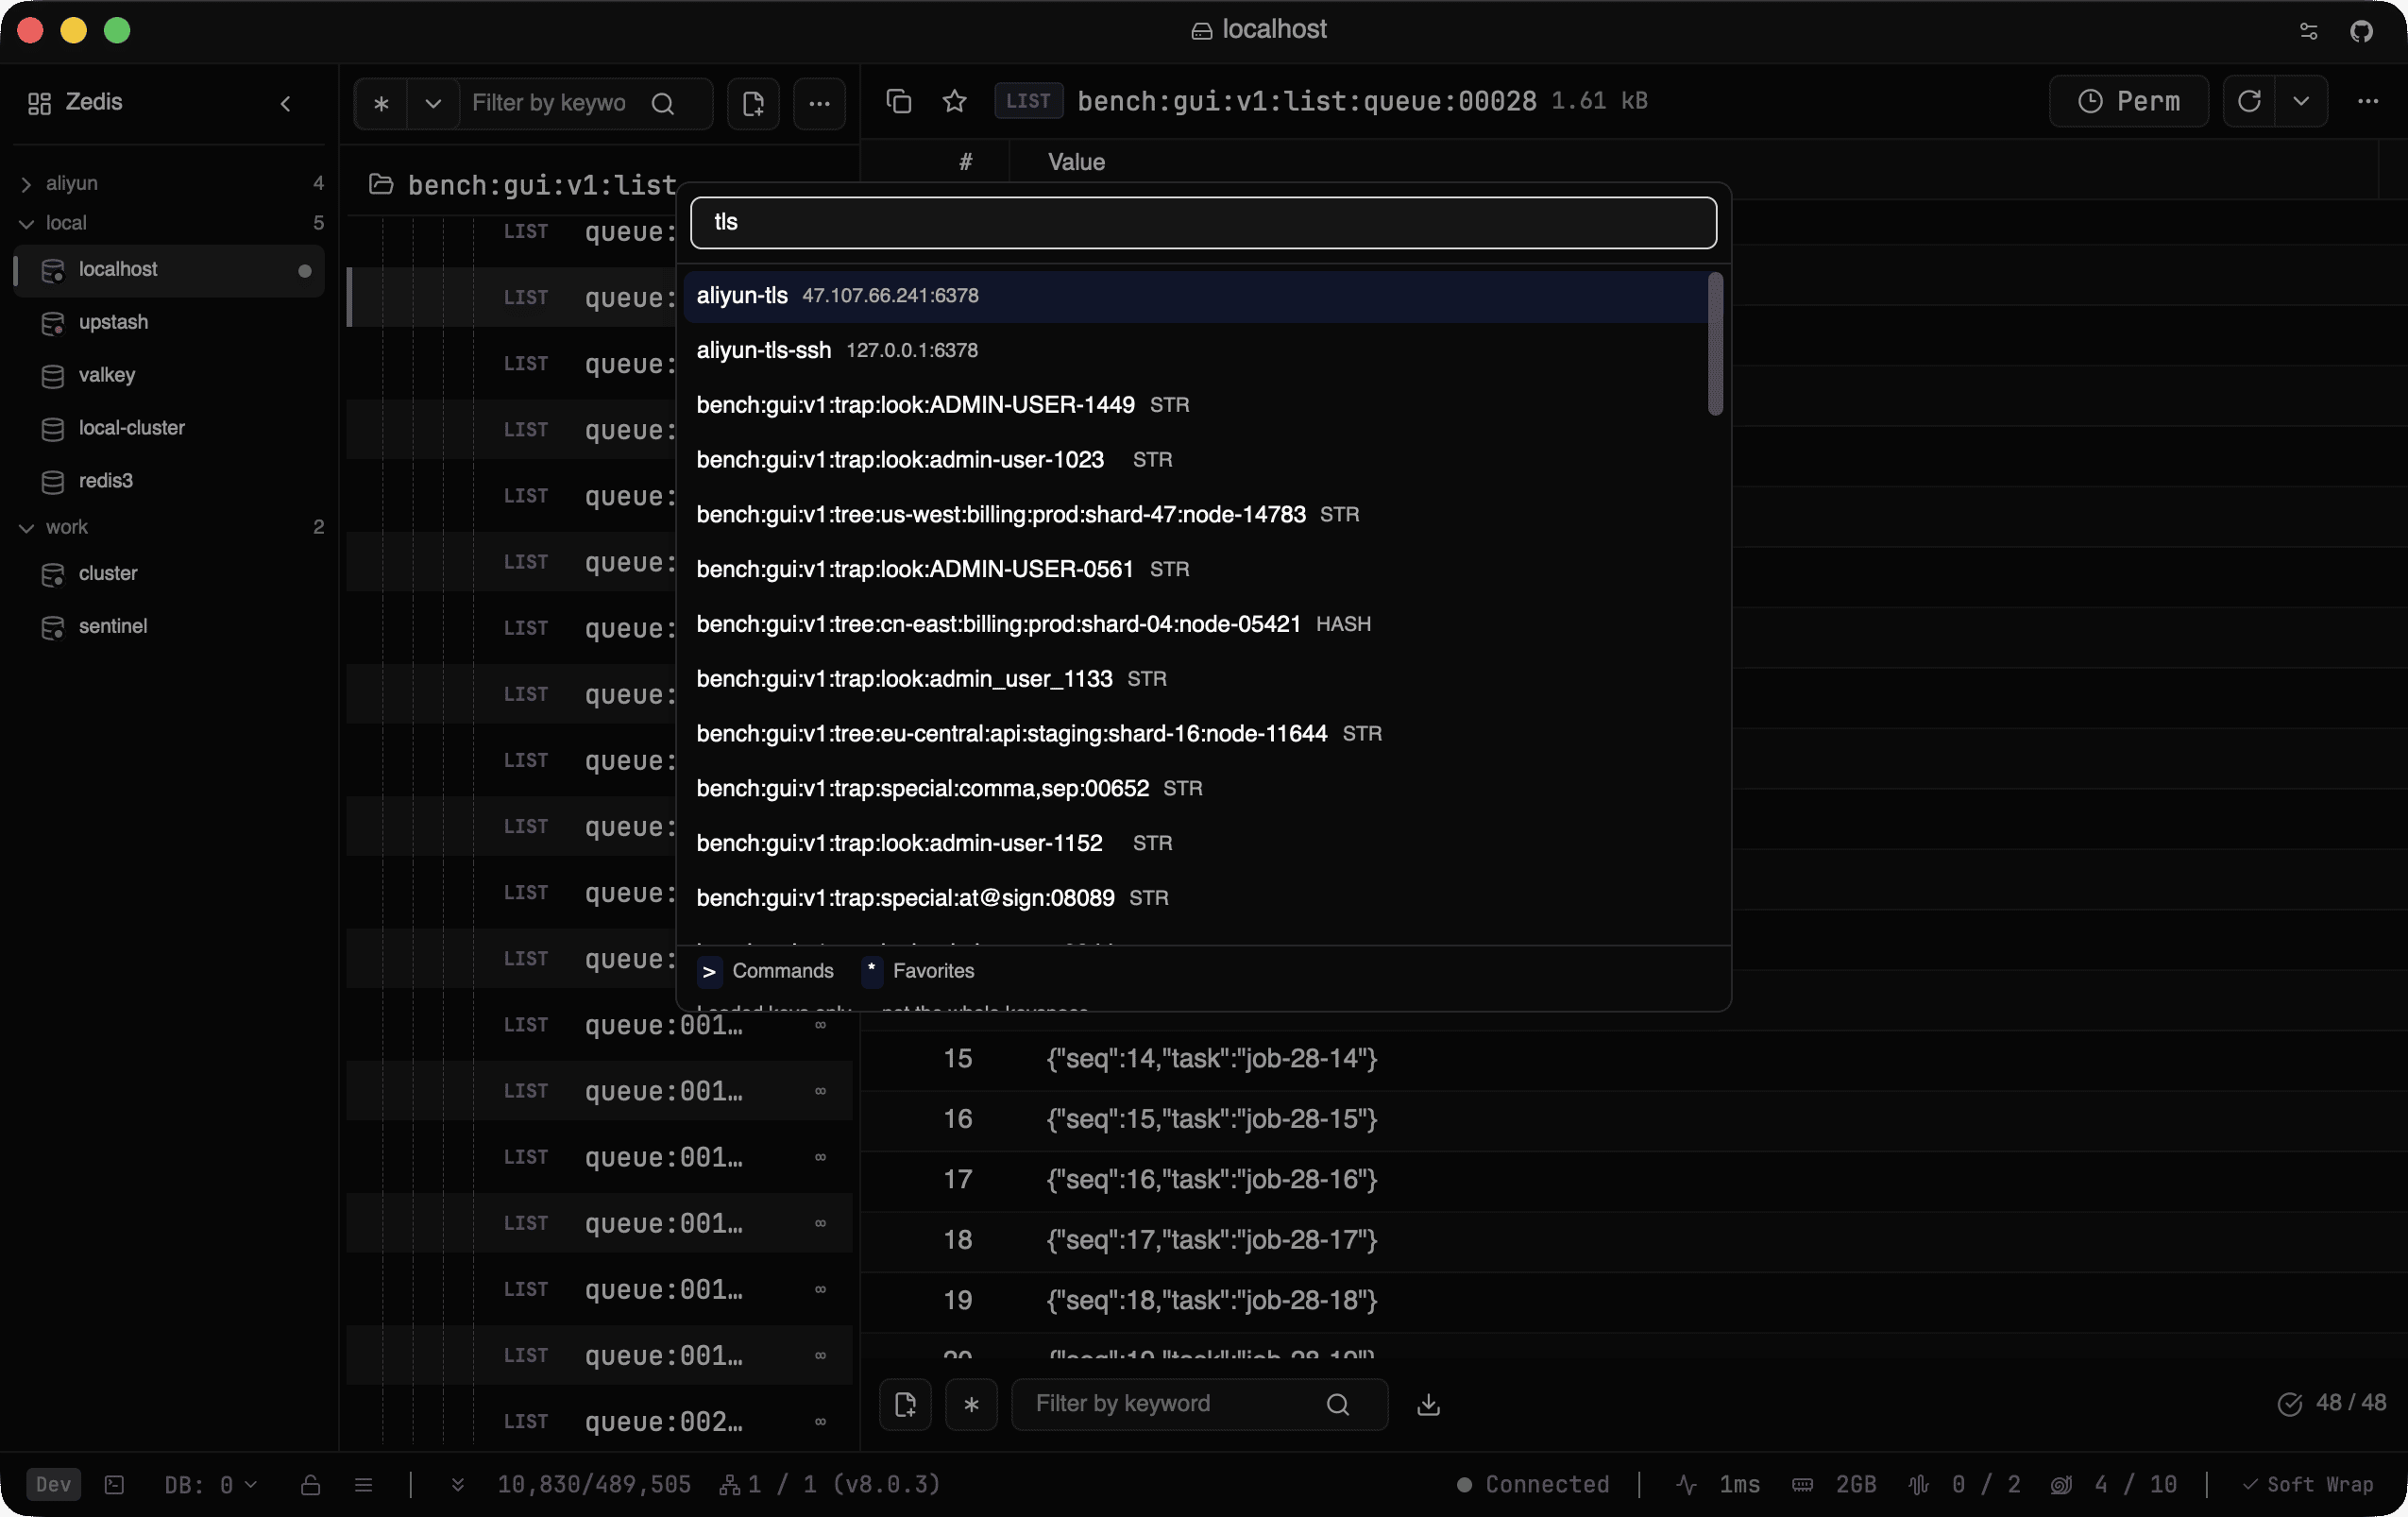
Task: Select the upstash connection
Action: 170,322
